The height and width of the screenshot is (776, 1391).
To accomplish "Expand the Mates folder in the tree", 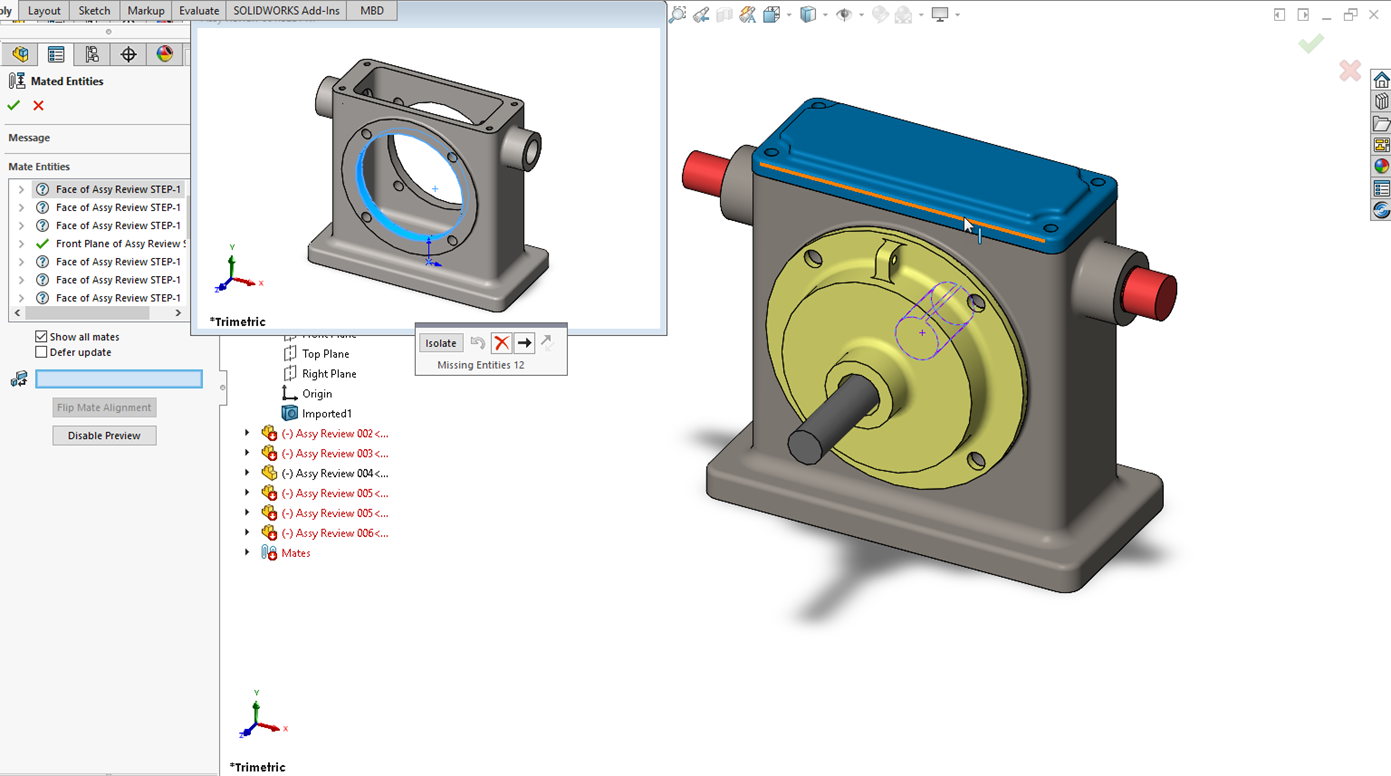I will tap(247, 553).
